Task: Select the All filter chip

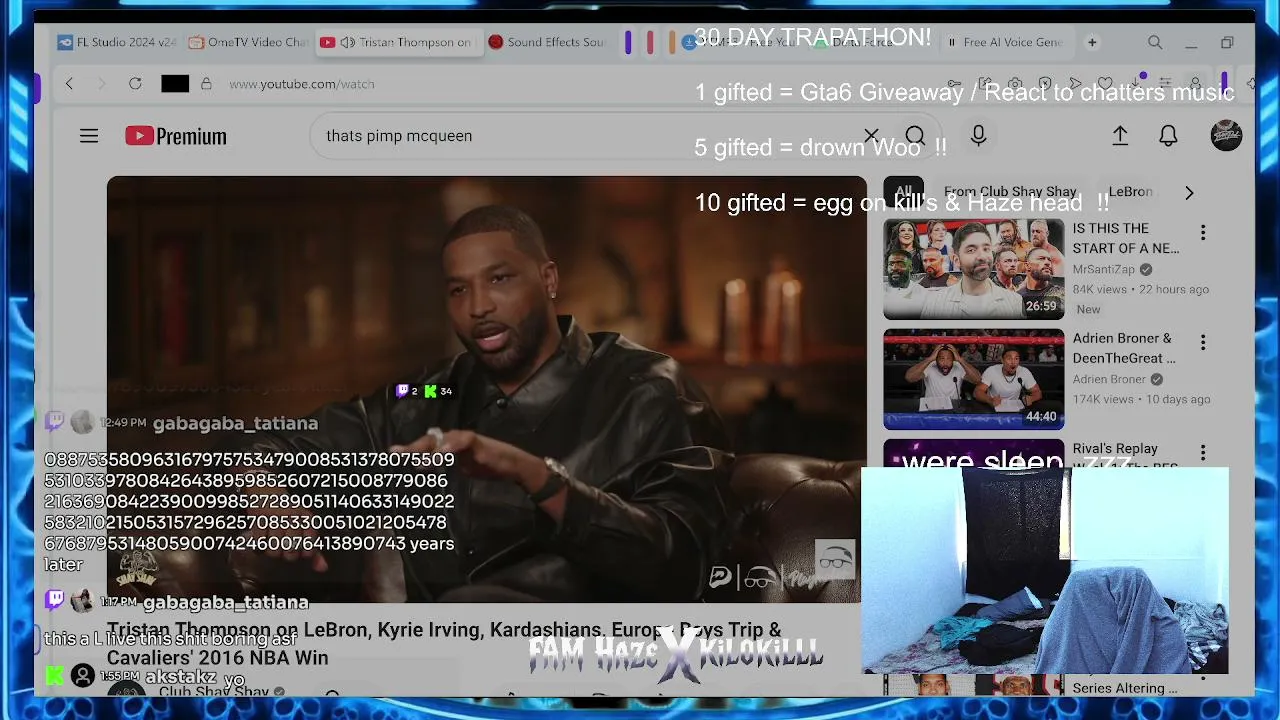Action: tap(904, 192)
